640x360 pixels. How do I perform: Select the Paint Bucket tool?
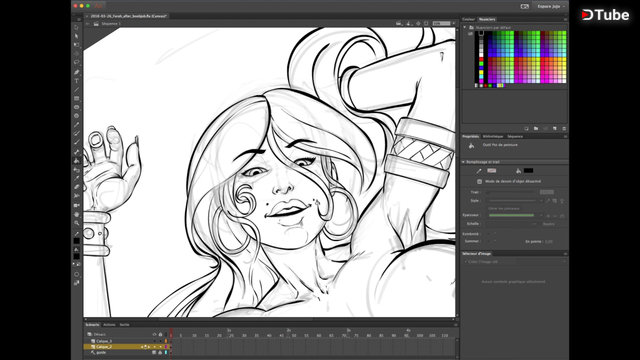click(76, 161)
